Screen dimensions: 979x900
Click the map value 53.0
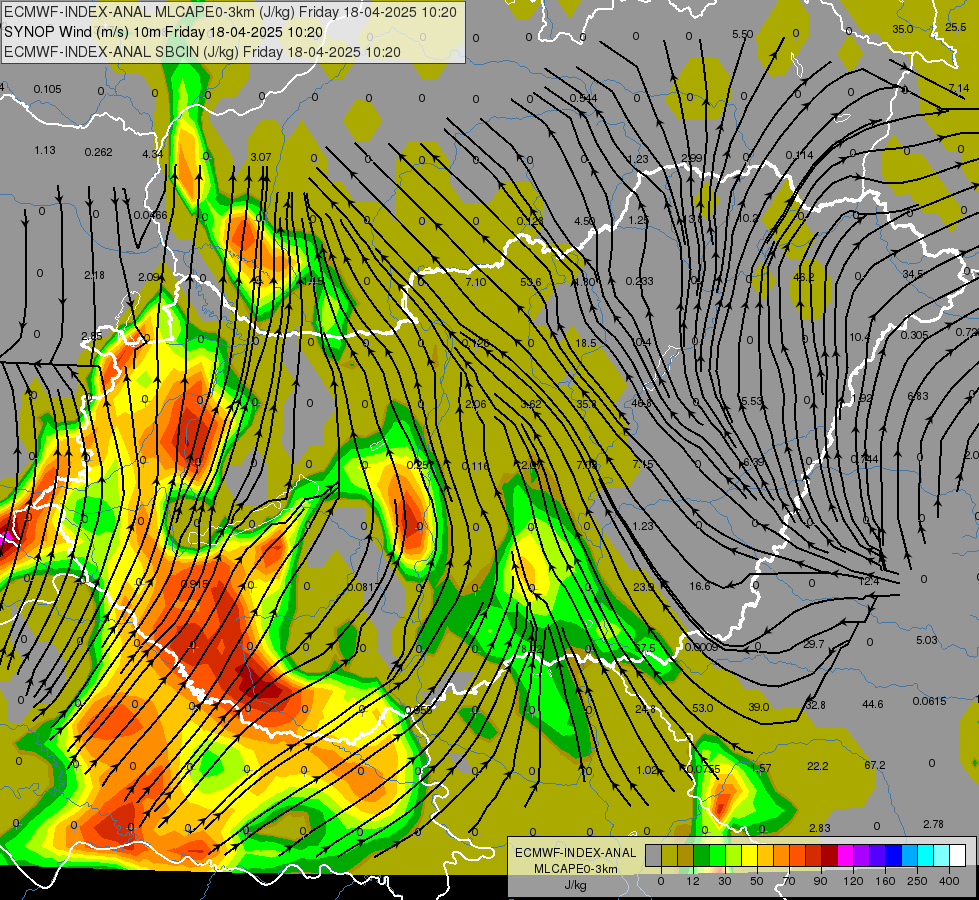click(702, 708)
